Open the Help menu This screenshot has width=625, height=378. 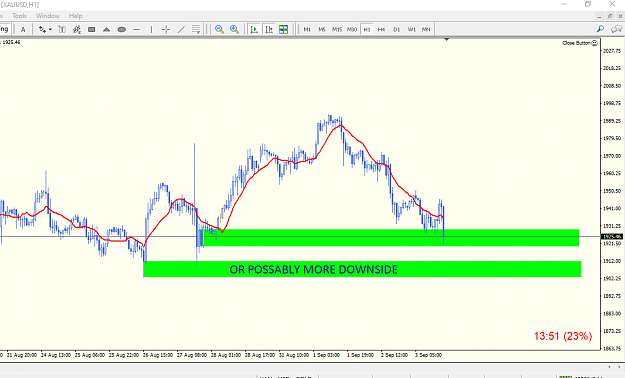coord(75,16)
